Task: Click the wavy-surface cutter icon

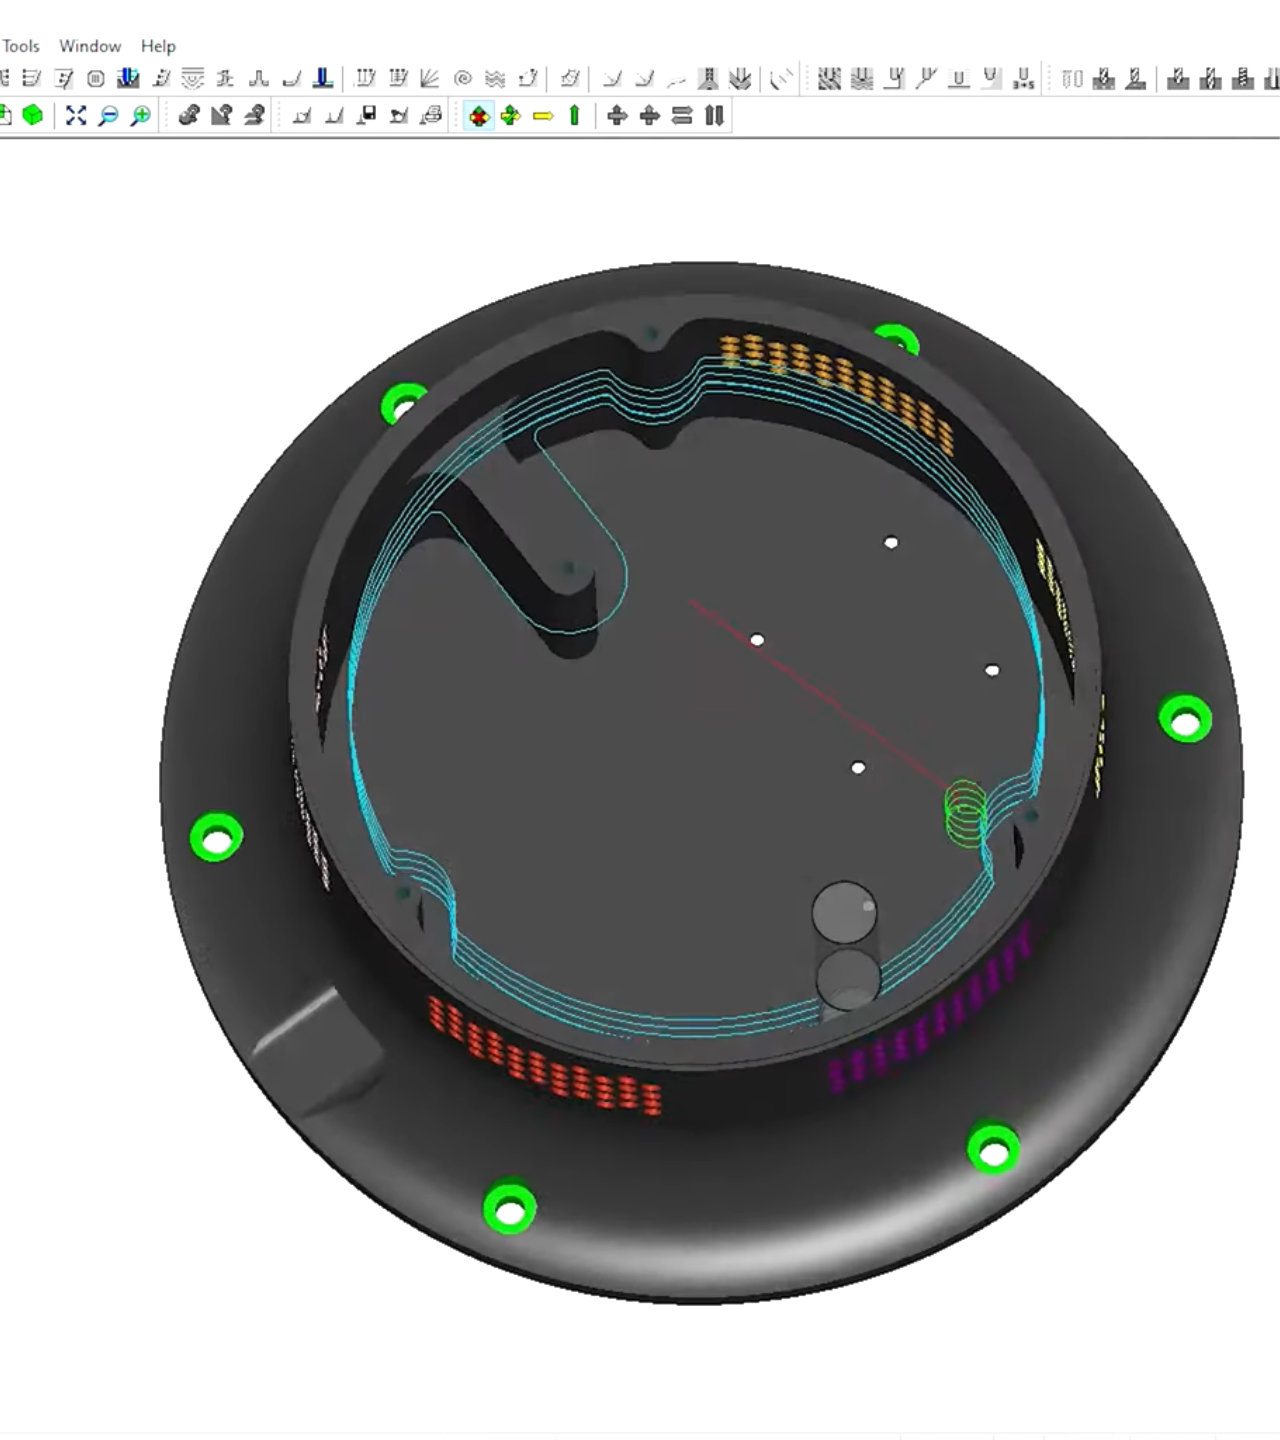Action: coord(861,79)
